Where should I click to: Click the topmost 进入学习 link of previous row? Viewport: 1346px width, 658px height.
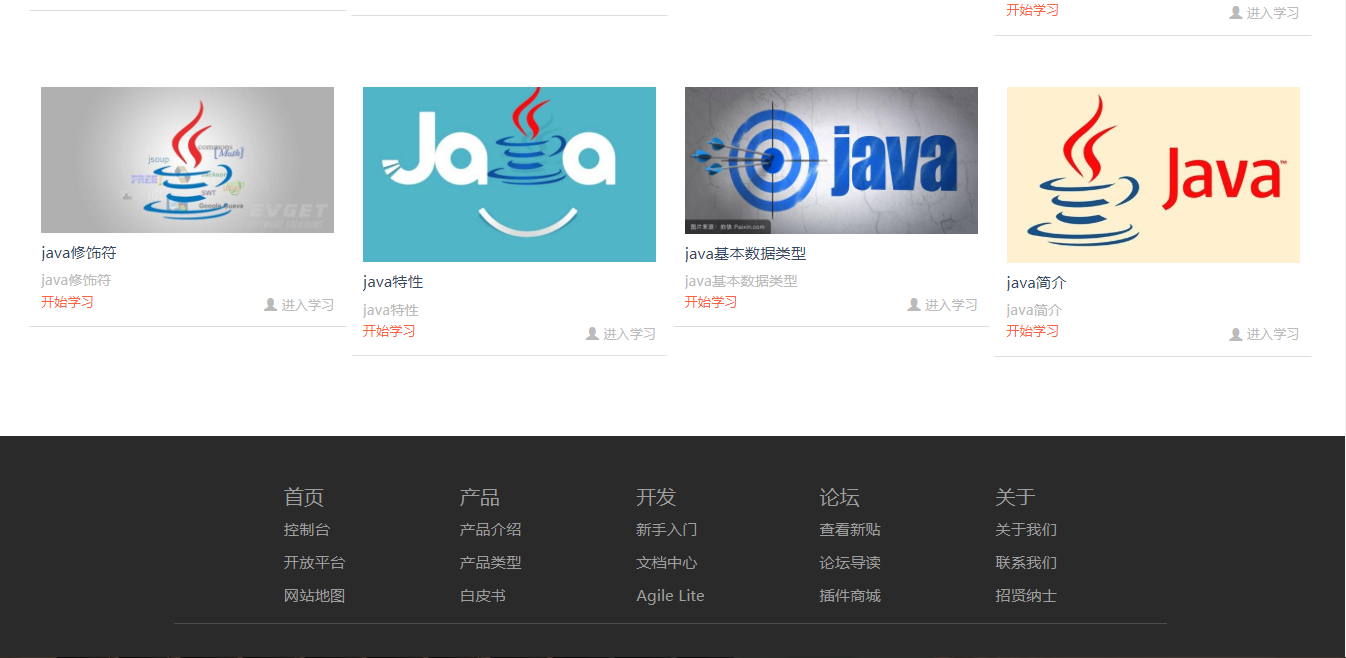click(1273, 13)
